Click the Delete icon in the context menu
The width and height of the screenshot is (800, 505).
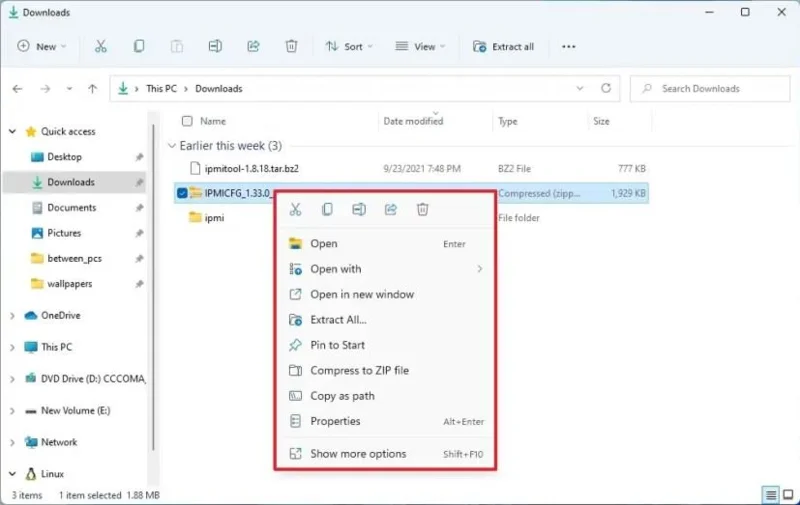point(422,209)
